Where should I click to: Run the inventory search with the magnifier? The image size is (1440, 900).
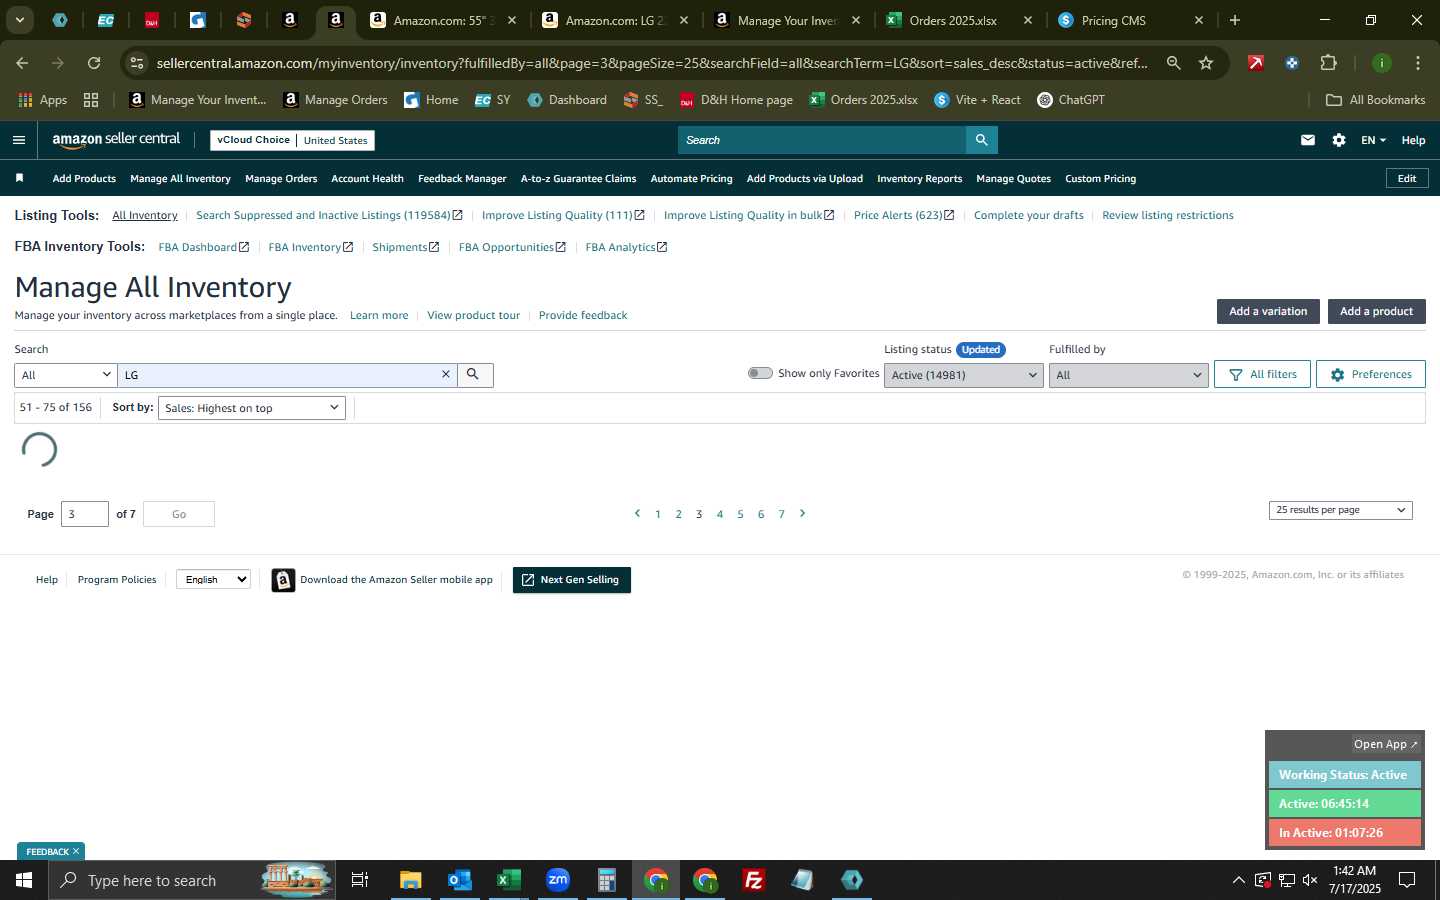(x=473, y=374)
